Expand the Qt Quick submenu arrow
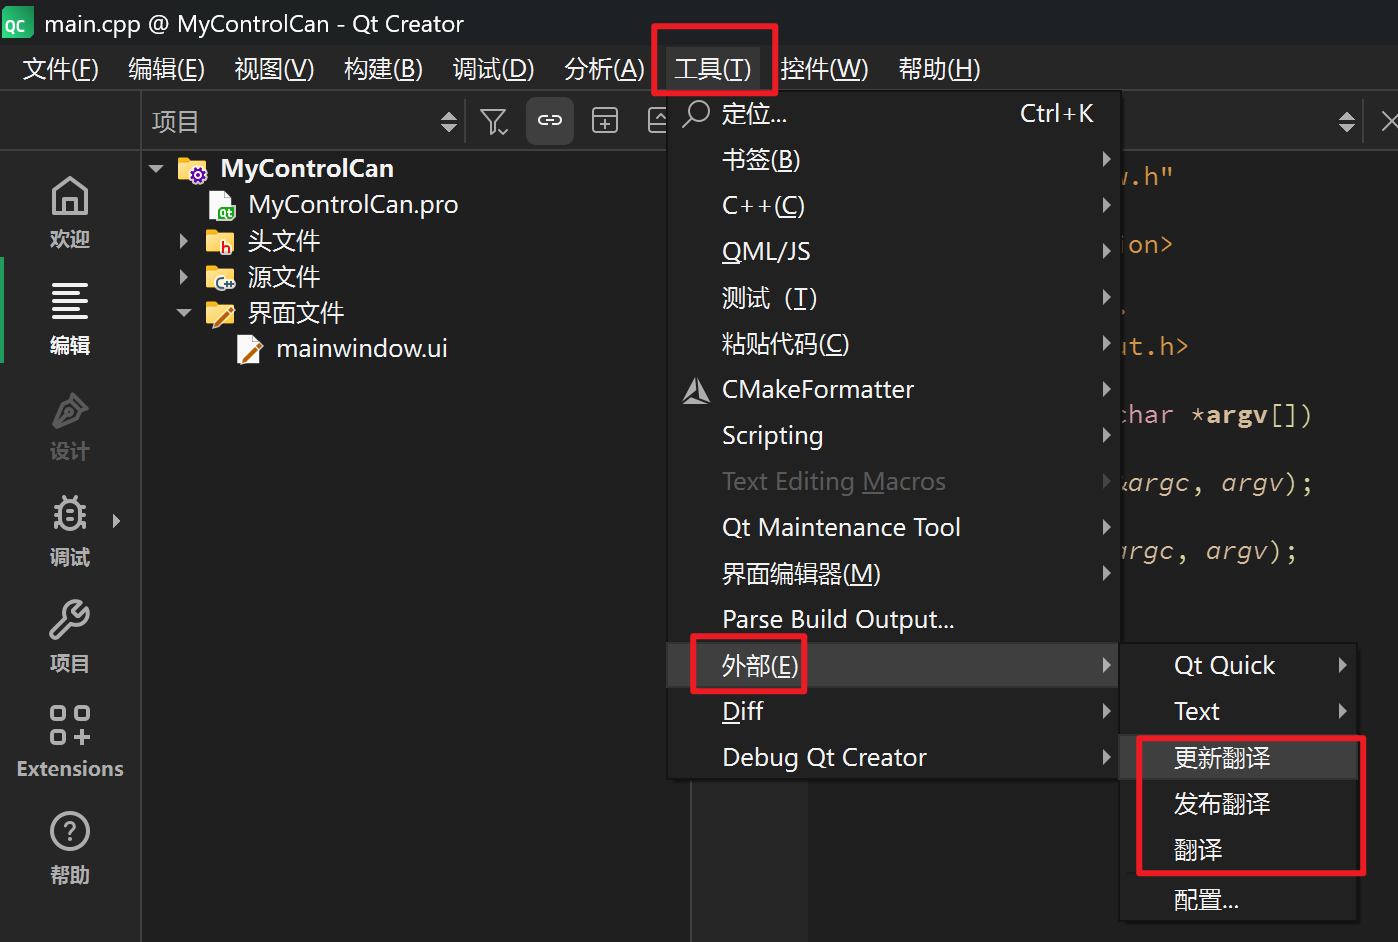 [x=1342, y=665]
